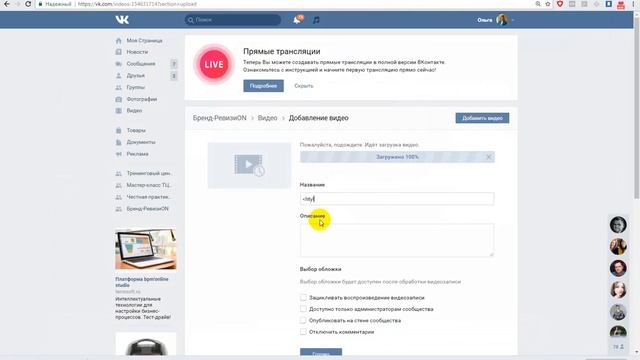Click the Загружено 100% progress bar
The image size is (640, 360).
397,157
